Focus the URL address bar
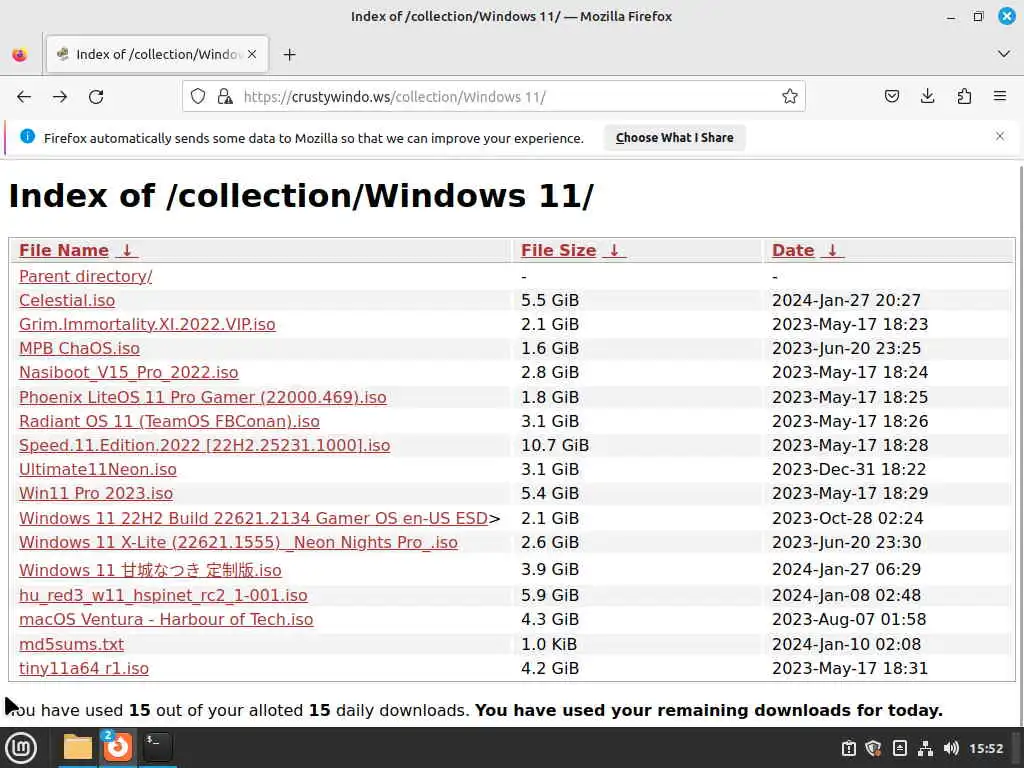The image size is (1024, 768). 493,97
